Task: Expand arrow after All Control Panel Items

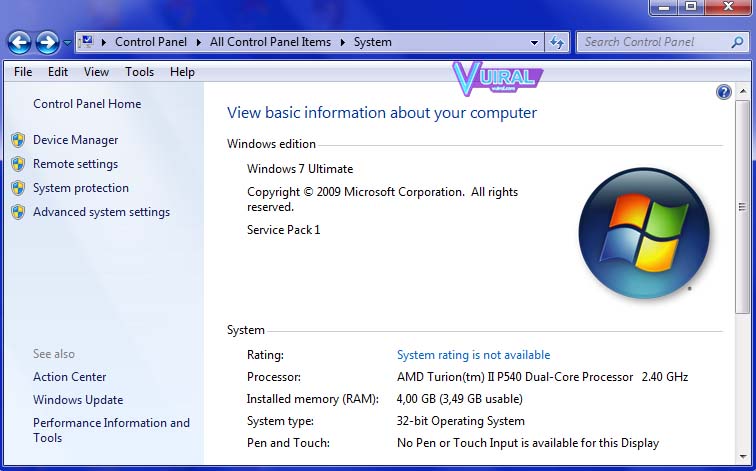Action: coord(343,42)
